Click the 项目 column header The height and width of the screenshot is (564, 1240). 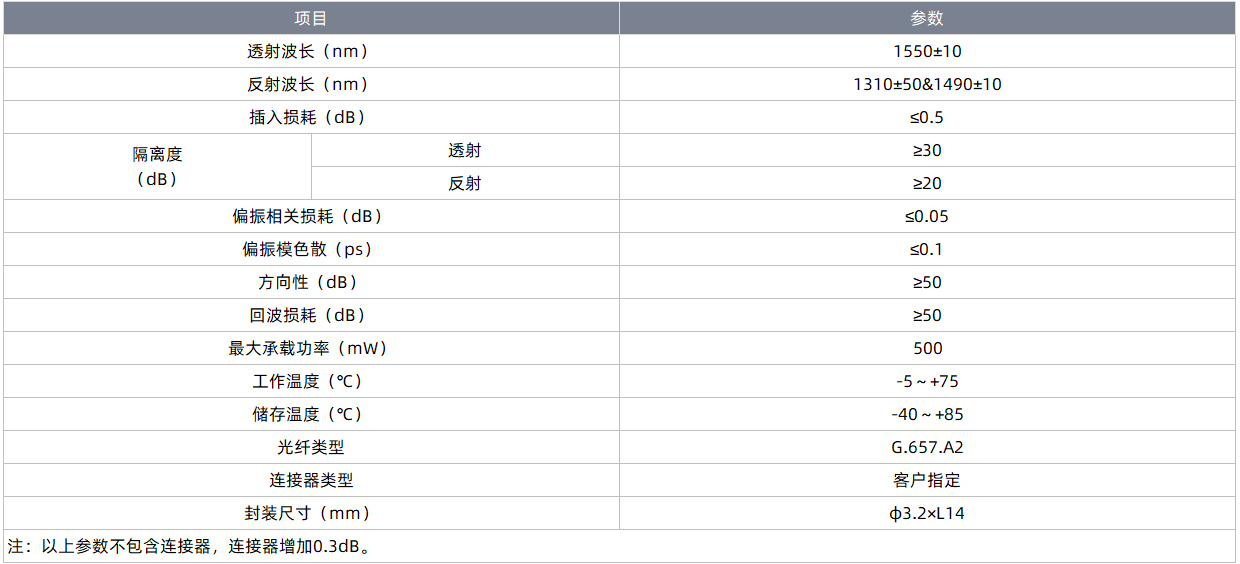point(311,18)
